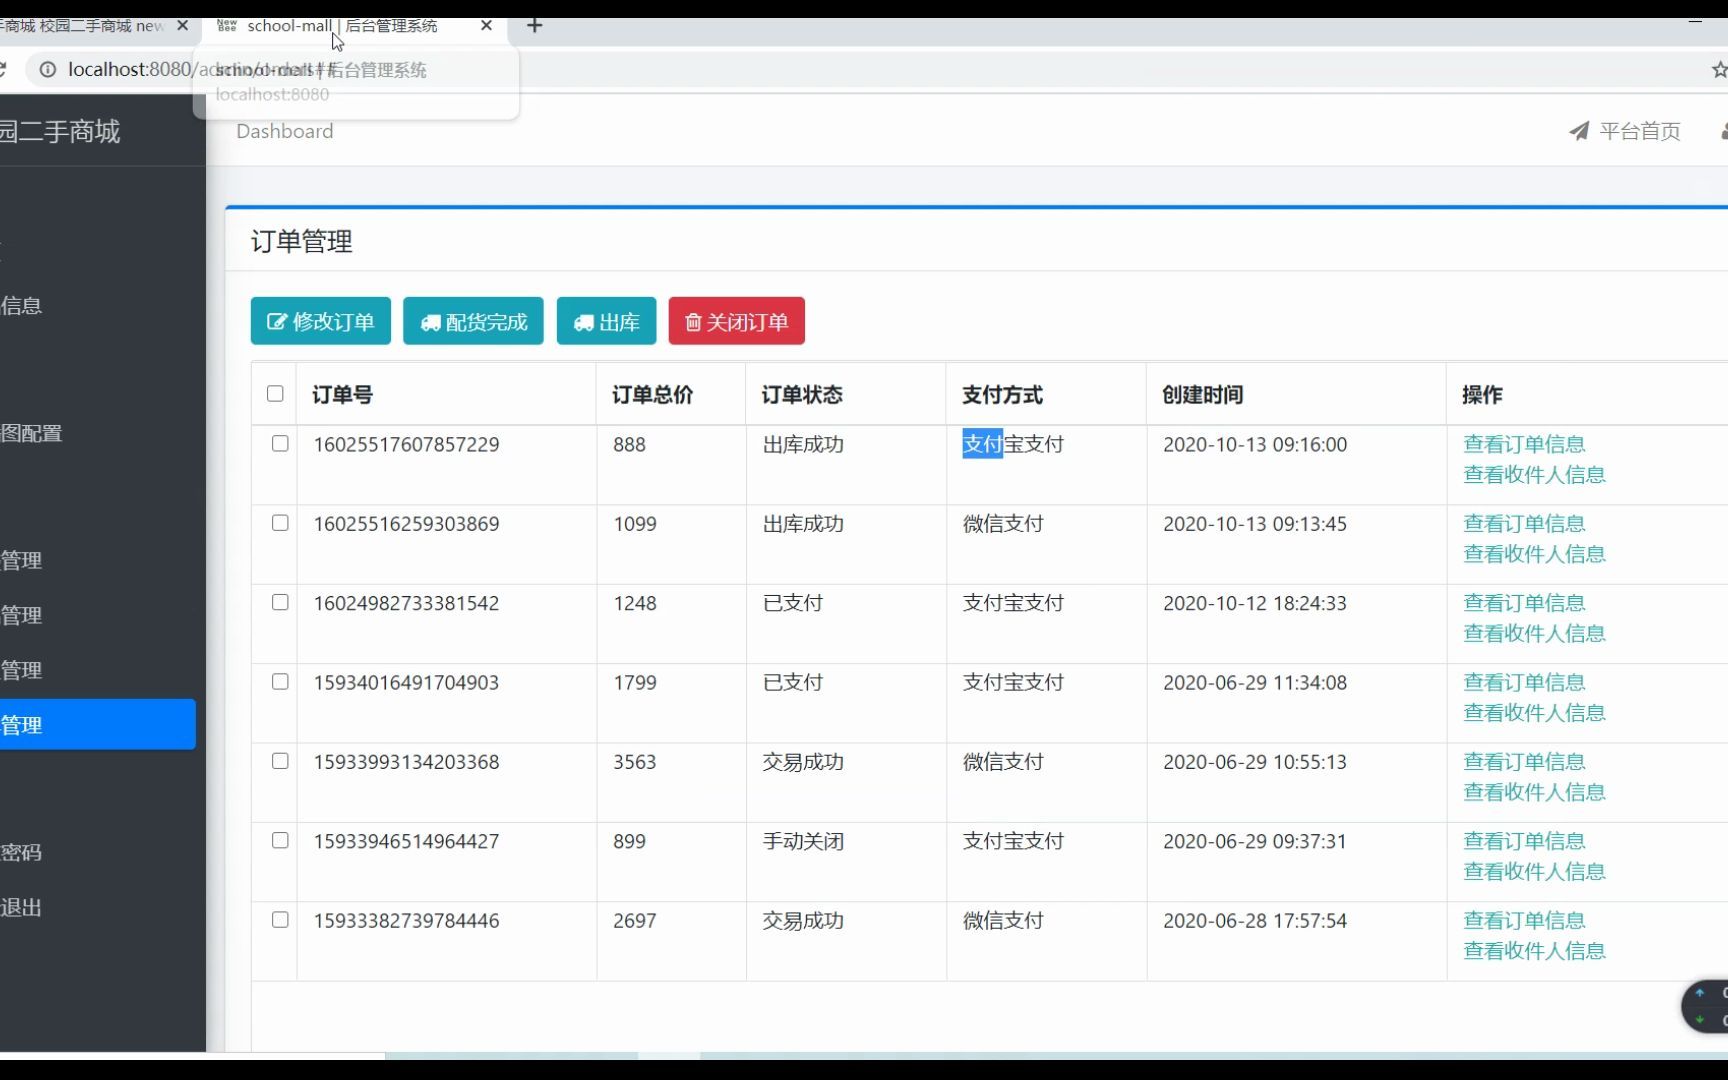Open 查看收件人信息 for order 15934016491704903
Viewport: 1728px width, 1080px height.
1534,713
